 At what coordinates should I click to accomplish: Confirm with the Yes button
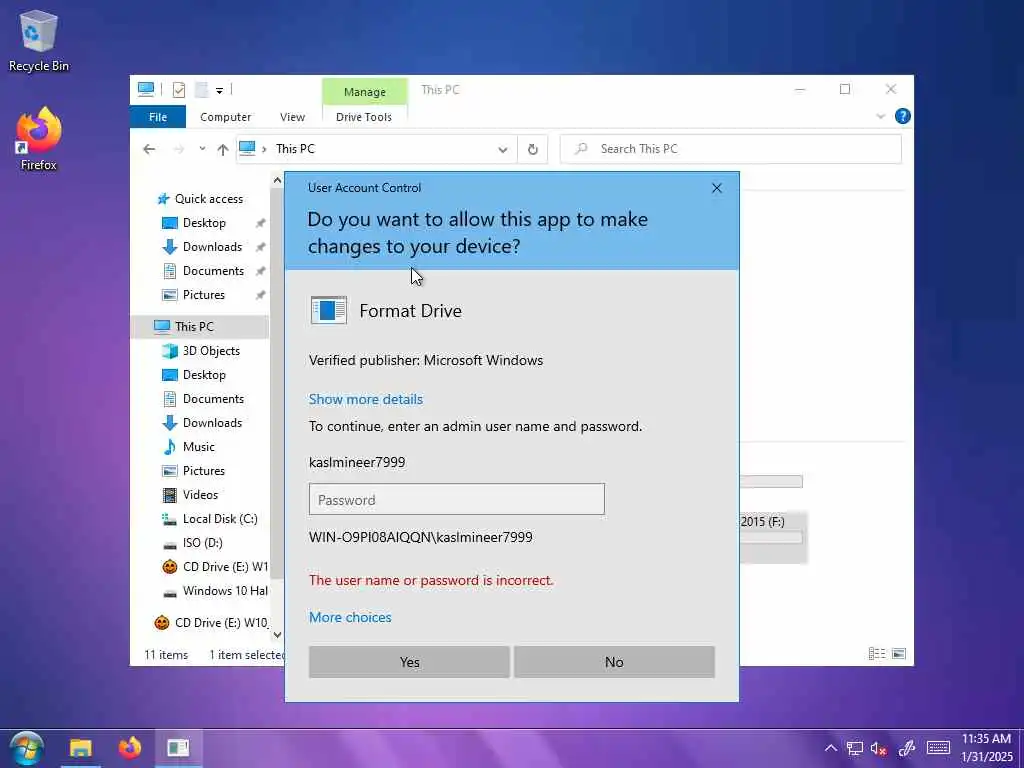(409, 662)
